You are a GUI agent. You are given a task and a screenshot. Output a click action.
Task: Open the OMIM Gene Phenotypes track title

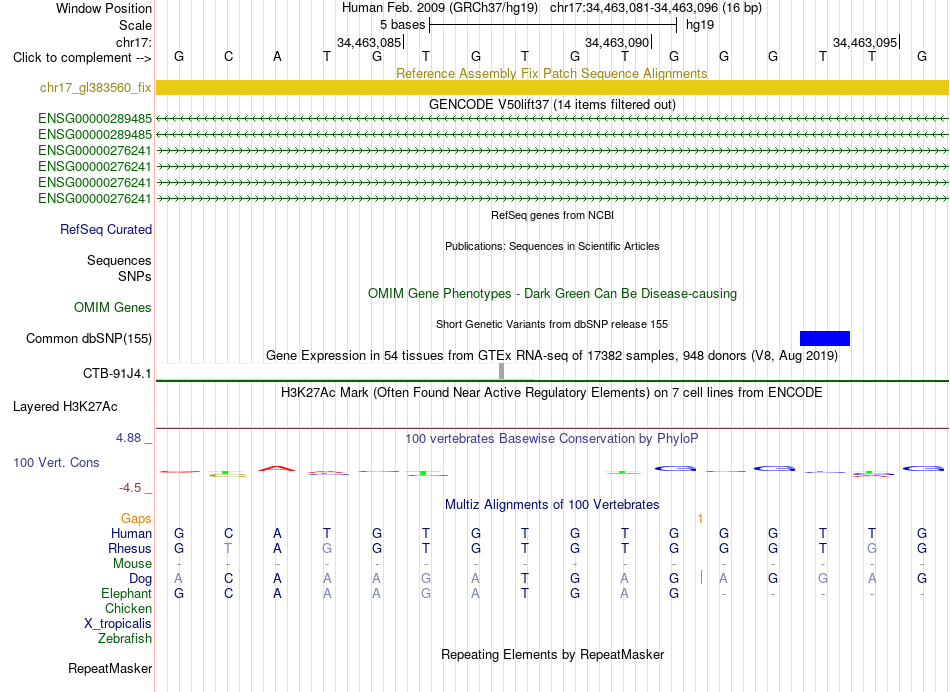coord(552,293)
